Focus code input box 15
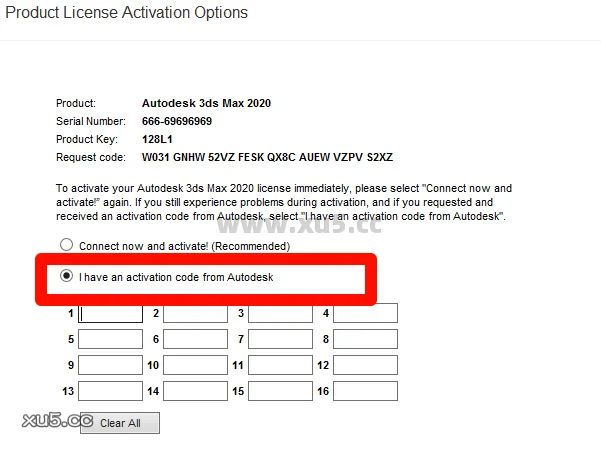Viewport: 601px width, 450px height. [280, 392]
